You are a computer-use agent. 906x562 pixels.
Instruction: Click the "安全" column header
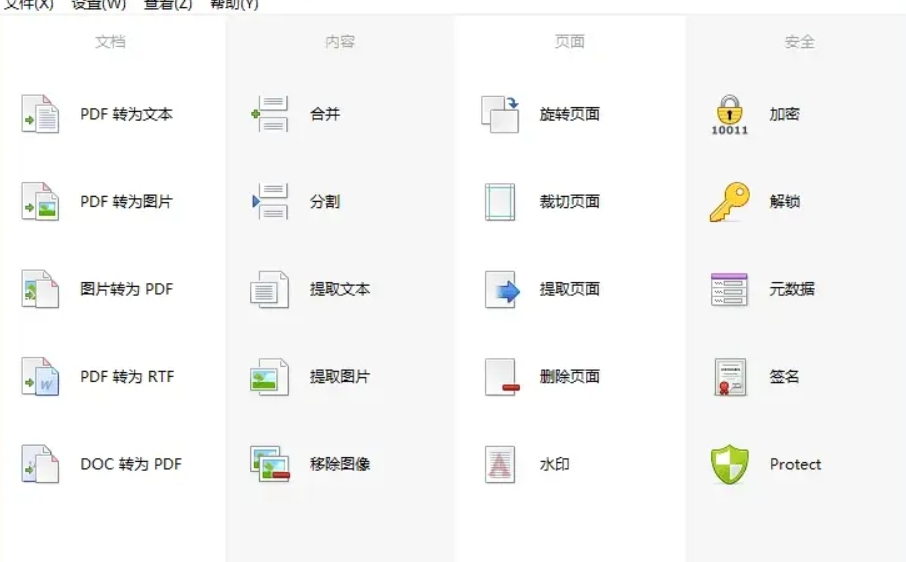tap(800, 42)
